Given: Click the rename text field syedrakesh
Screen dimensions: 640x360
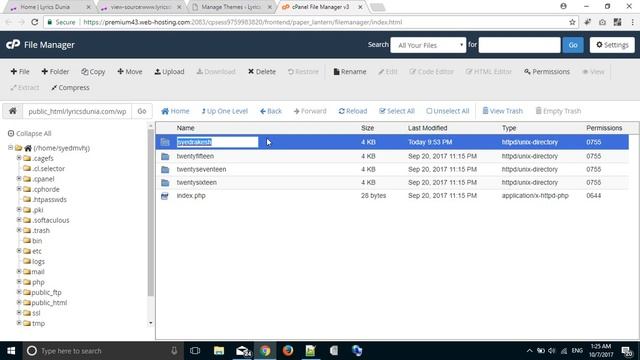Looking at the screenshot, I should click(x=217, y=142).
